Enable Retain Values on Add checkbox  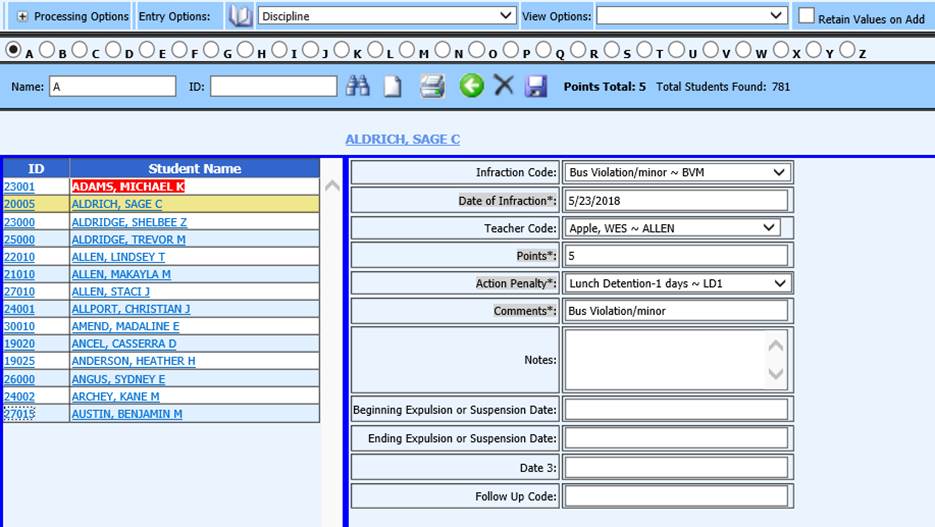coord(806,16)
